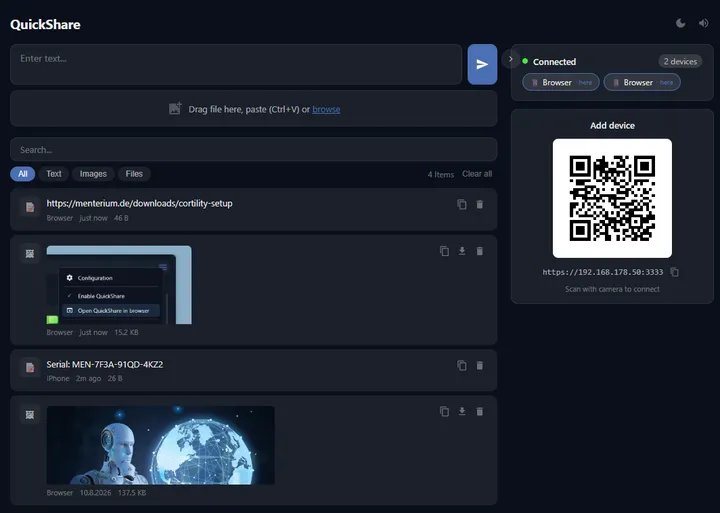Copy the Configuration screenshot image
Image resolution: width=720 pixels, height=513 pixels.
pyautogui.click(x=444, y=251)
